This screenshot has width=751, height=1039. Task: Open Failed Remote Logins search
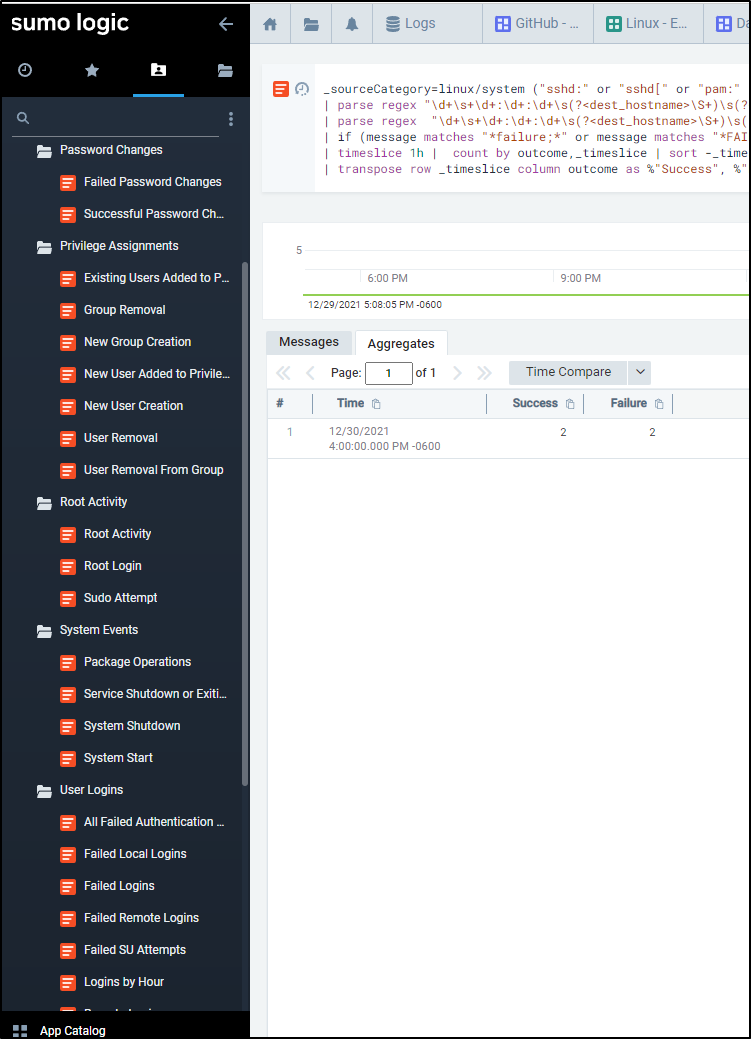point(141,918)
